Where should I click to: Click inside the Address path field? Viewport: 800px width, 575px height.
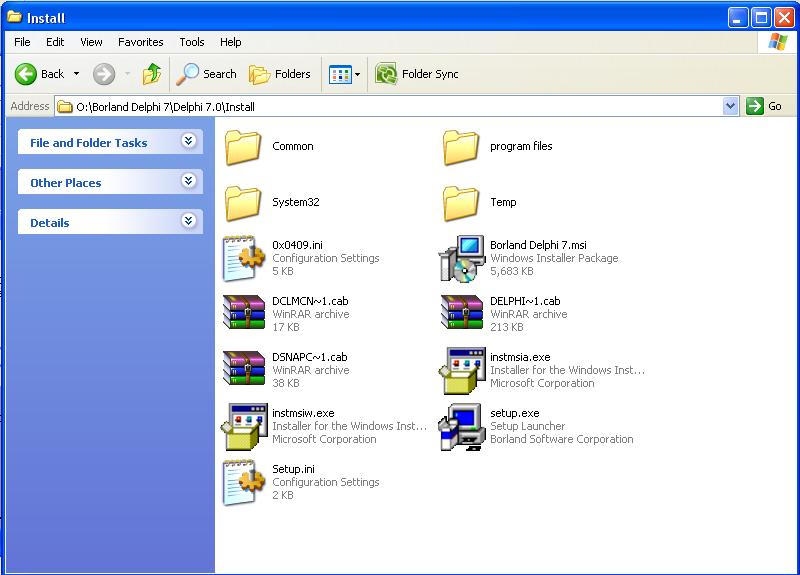tap(400, 106)
